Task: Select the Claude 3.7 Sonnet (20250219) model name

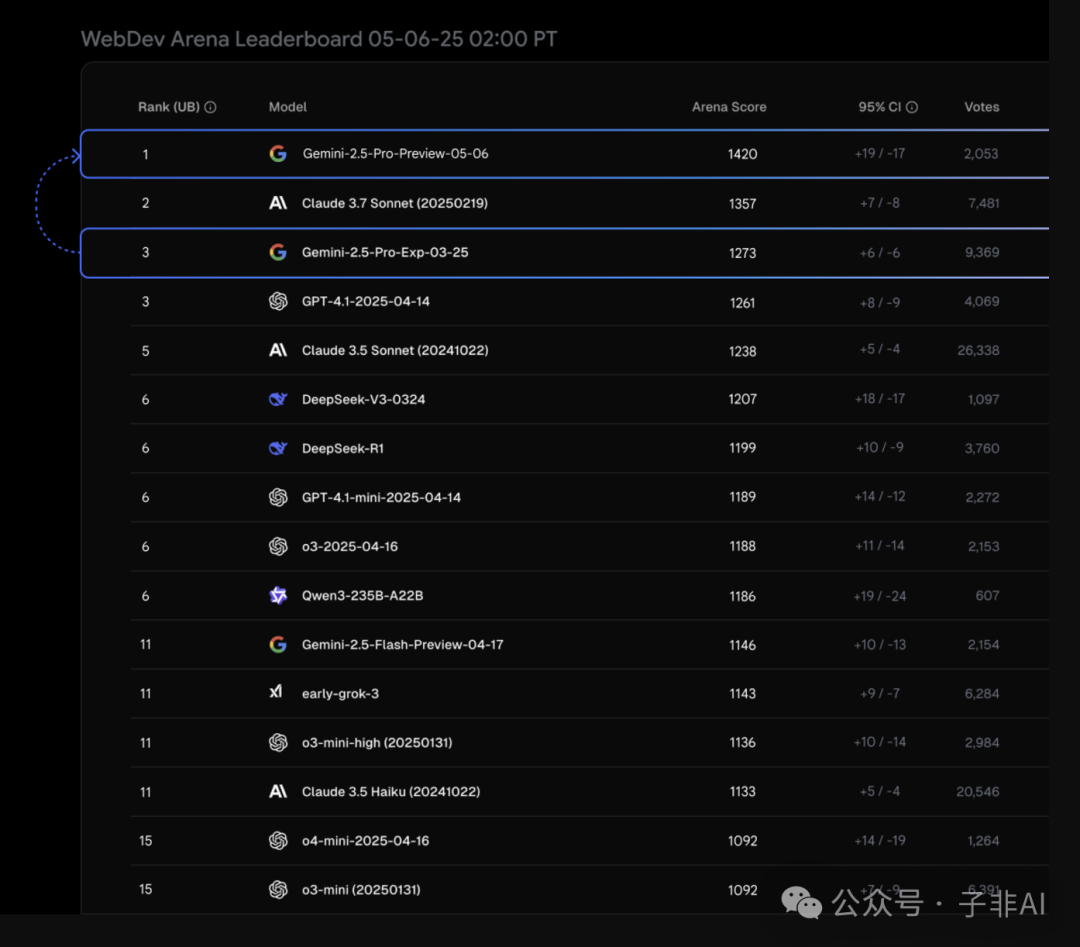Action: point(395,203)
